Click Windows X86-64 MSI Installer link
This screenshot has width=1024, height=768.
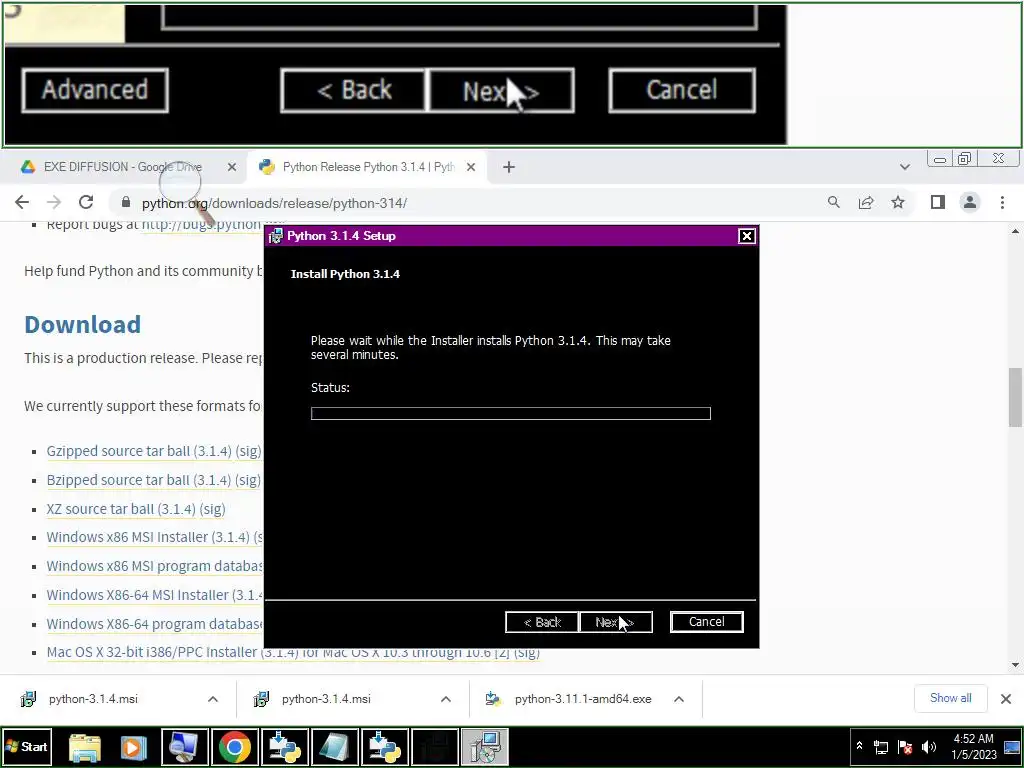pyautogui.click(x=154, y=595)
